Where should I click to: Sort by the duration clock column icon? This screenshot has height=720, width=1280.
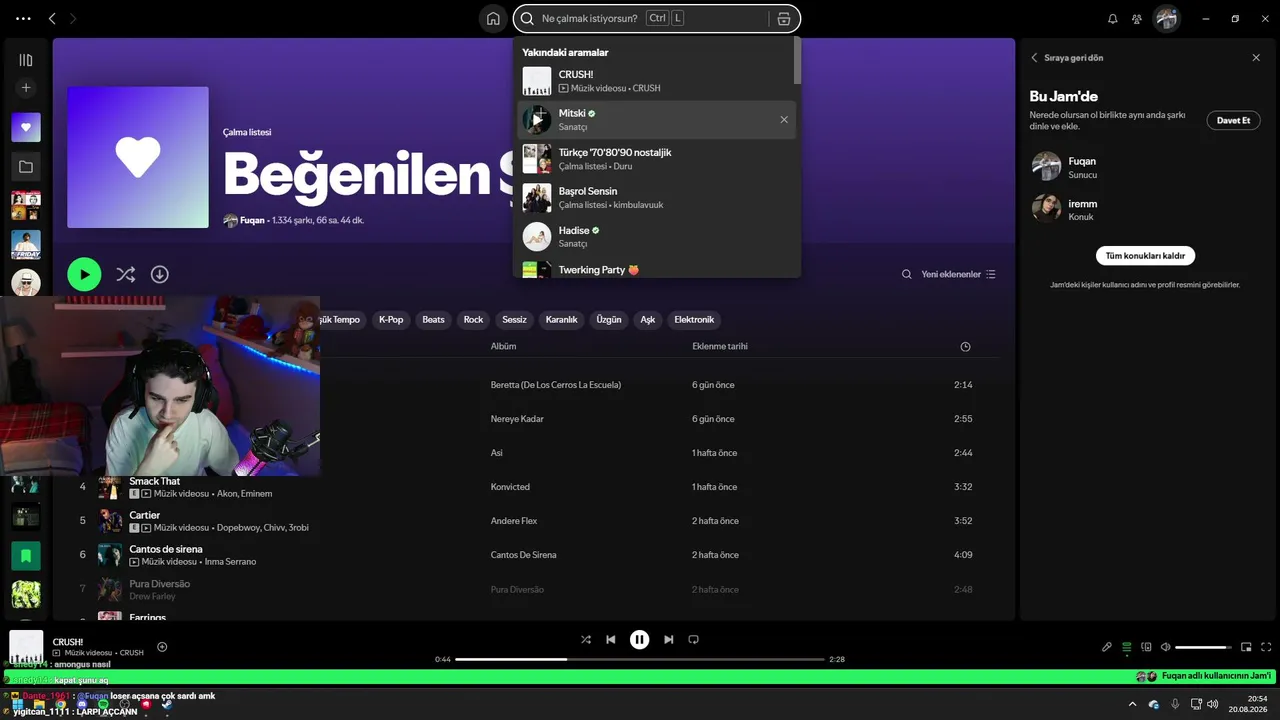click(x=965, y=347)
